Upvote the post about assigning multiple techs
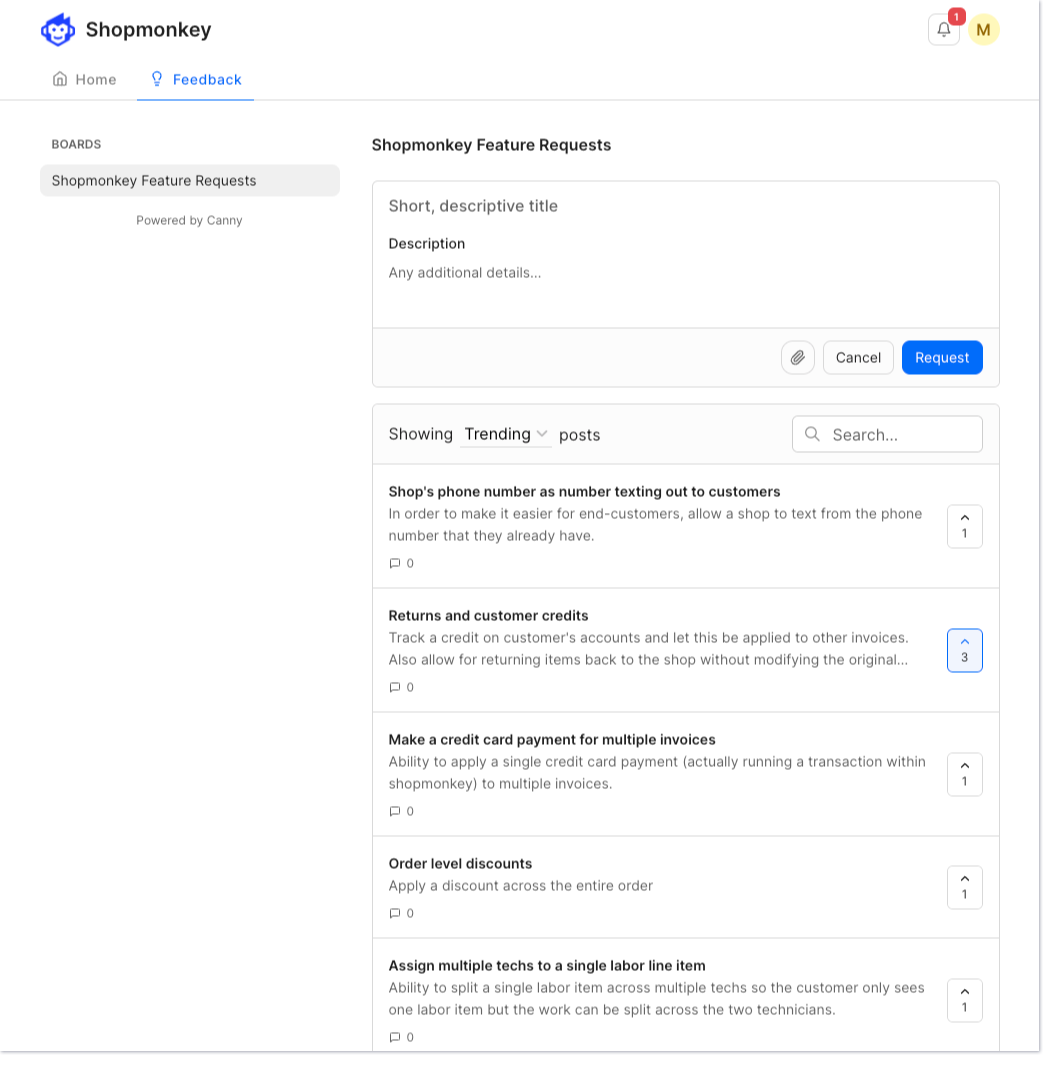This screenshot has width=1059, height=1071. 964,1000
